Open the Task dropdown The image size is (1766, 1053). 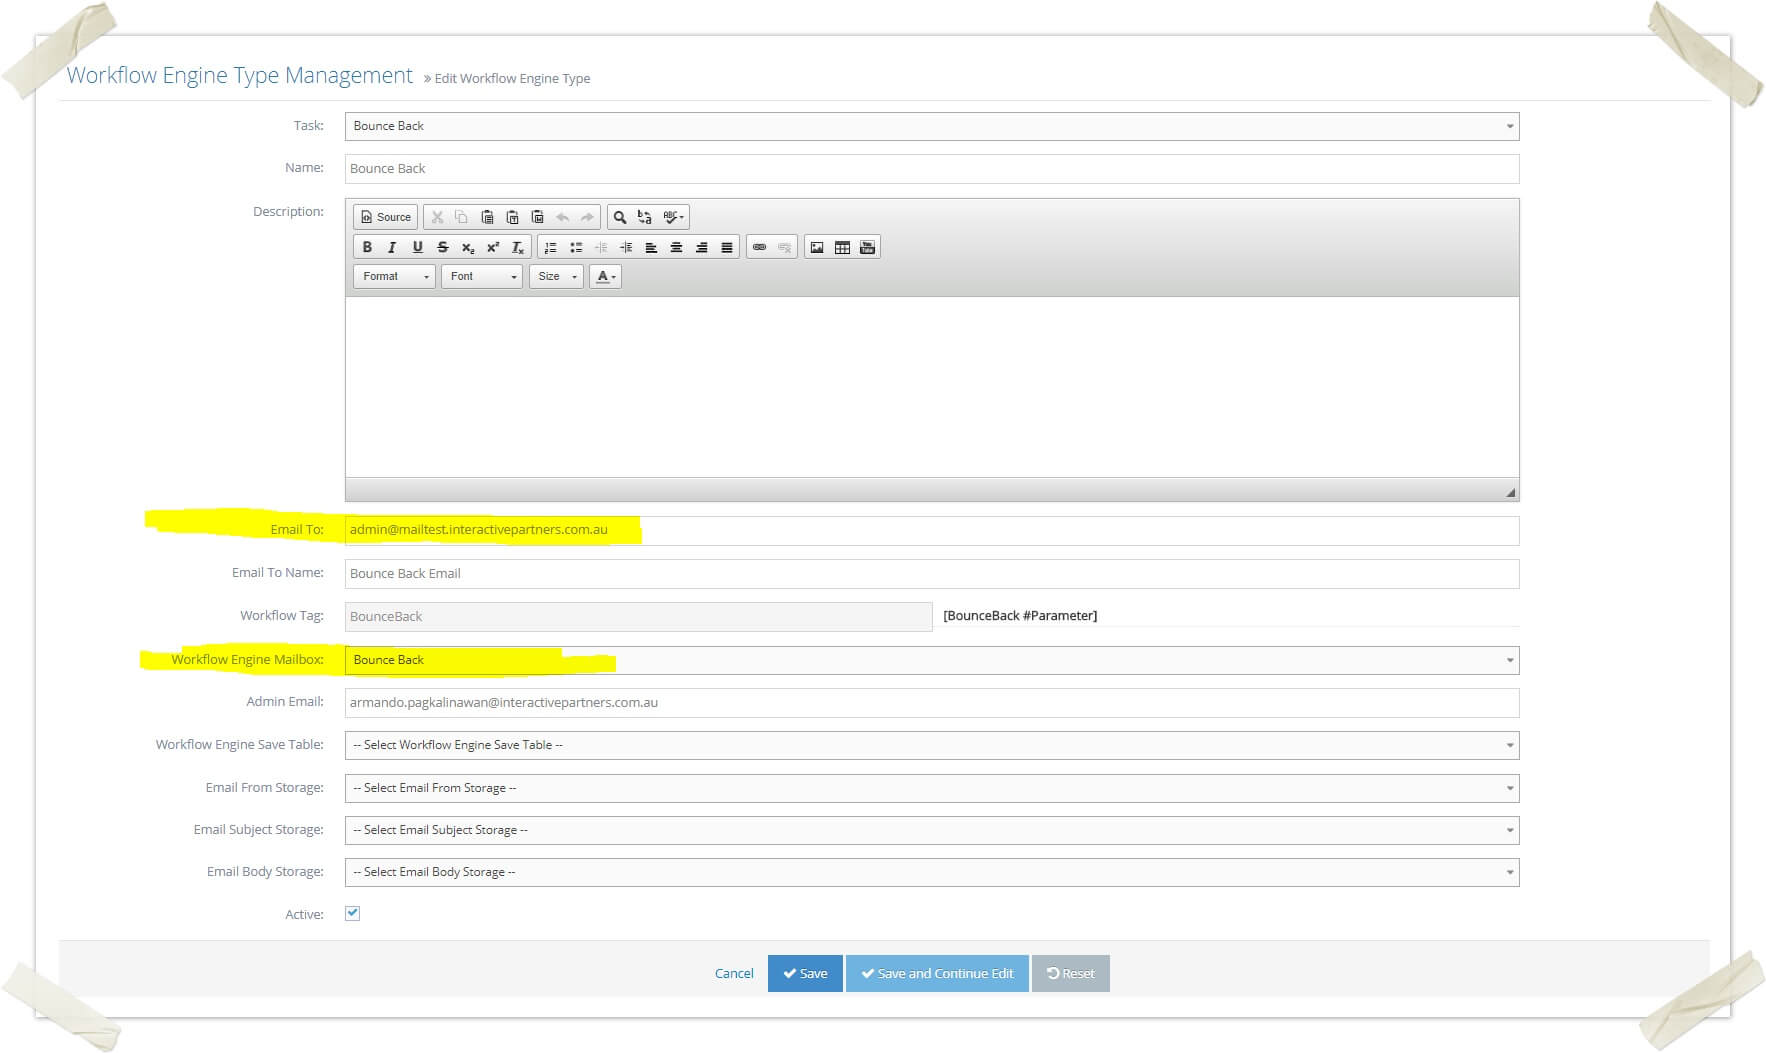tap(931, 126)
